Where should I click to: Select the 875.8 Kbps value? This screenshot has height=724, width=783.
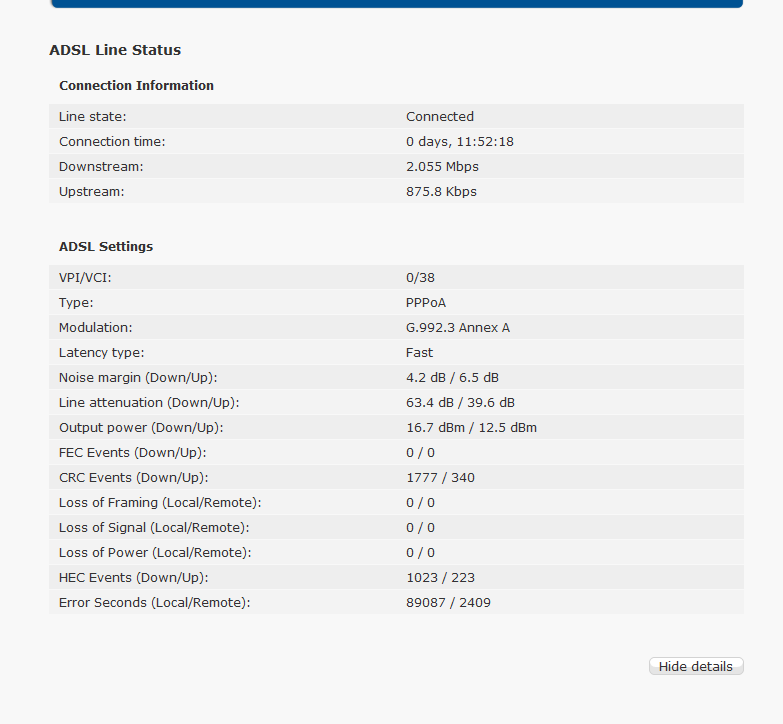[x=441, y=191]
